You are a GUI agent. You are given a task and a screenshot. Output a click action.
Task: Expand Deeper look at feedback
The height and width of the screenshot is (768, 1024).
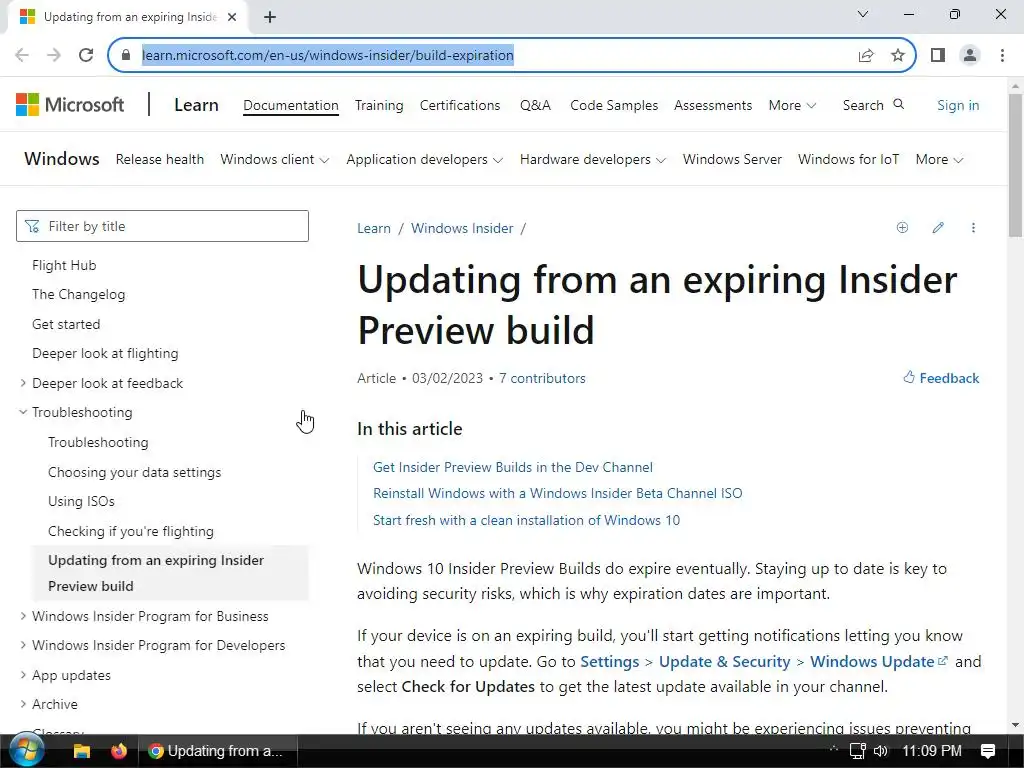[x=23, y=383]
